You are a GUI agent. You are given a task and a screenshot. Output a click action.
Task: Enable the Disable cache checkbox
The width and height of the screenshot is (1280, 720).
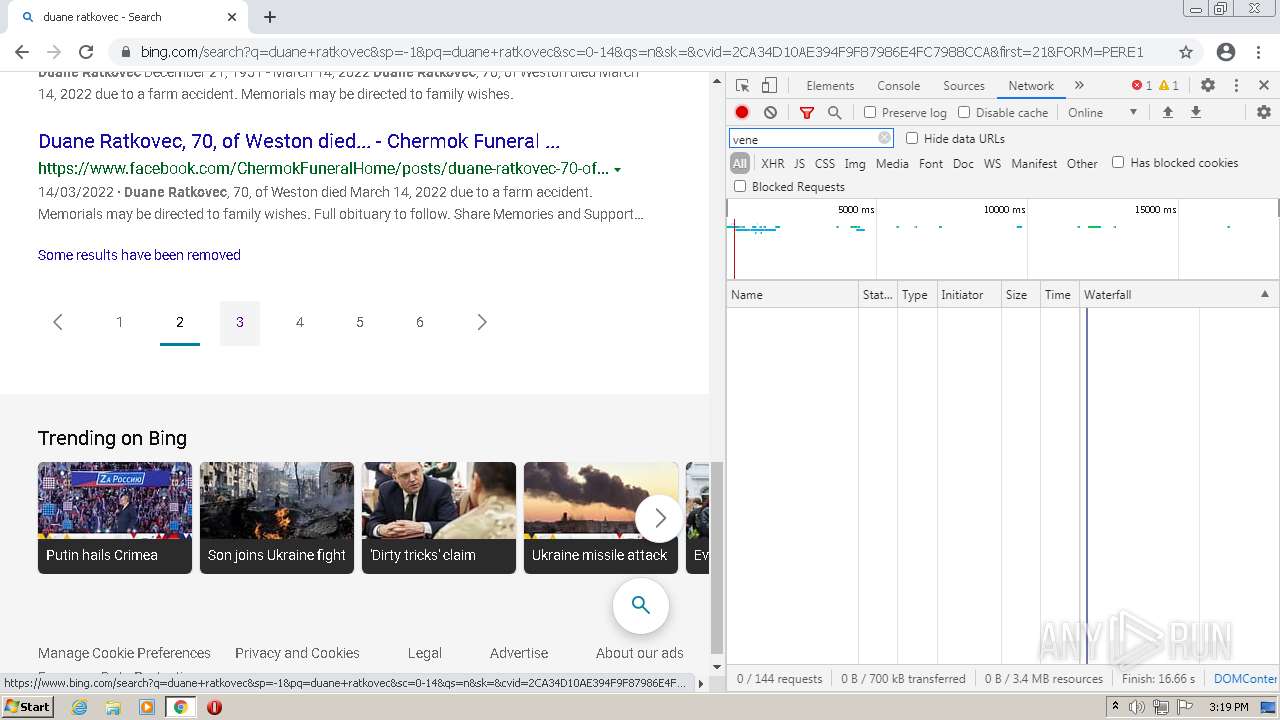click(964, 112)
